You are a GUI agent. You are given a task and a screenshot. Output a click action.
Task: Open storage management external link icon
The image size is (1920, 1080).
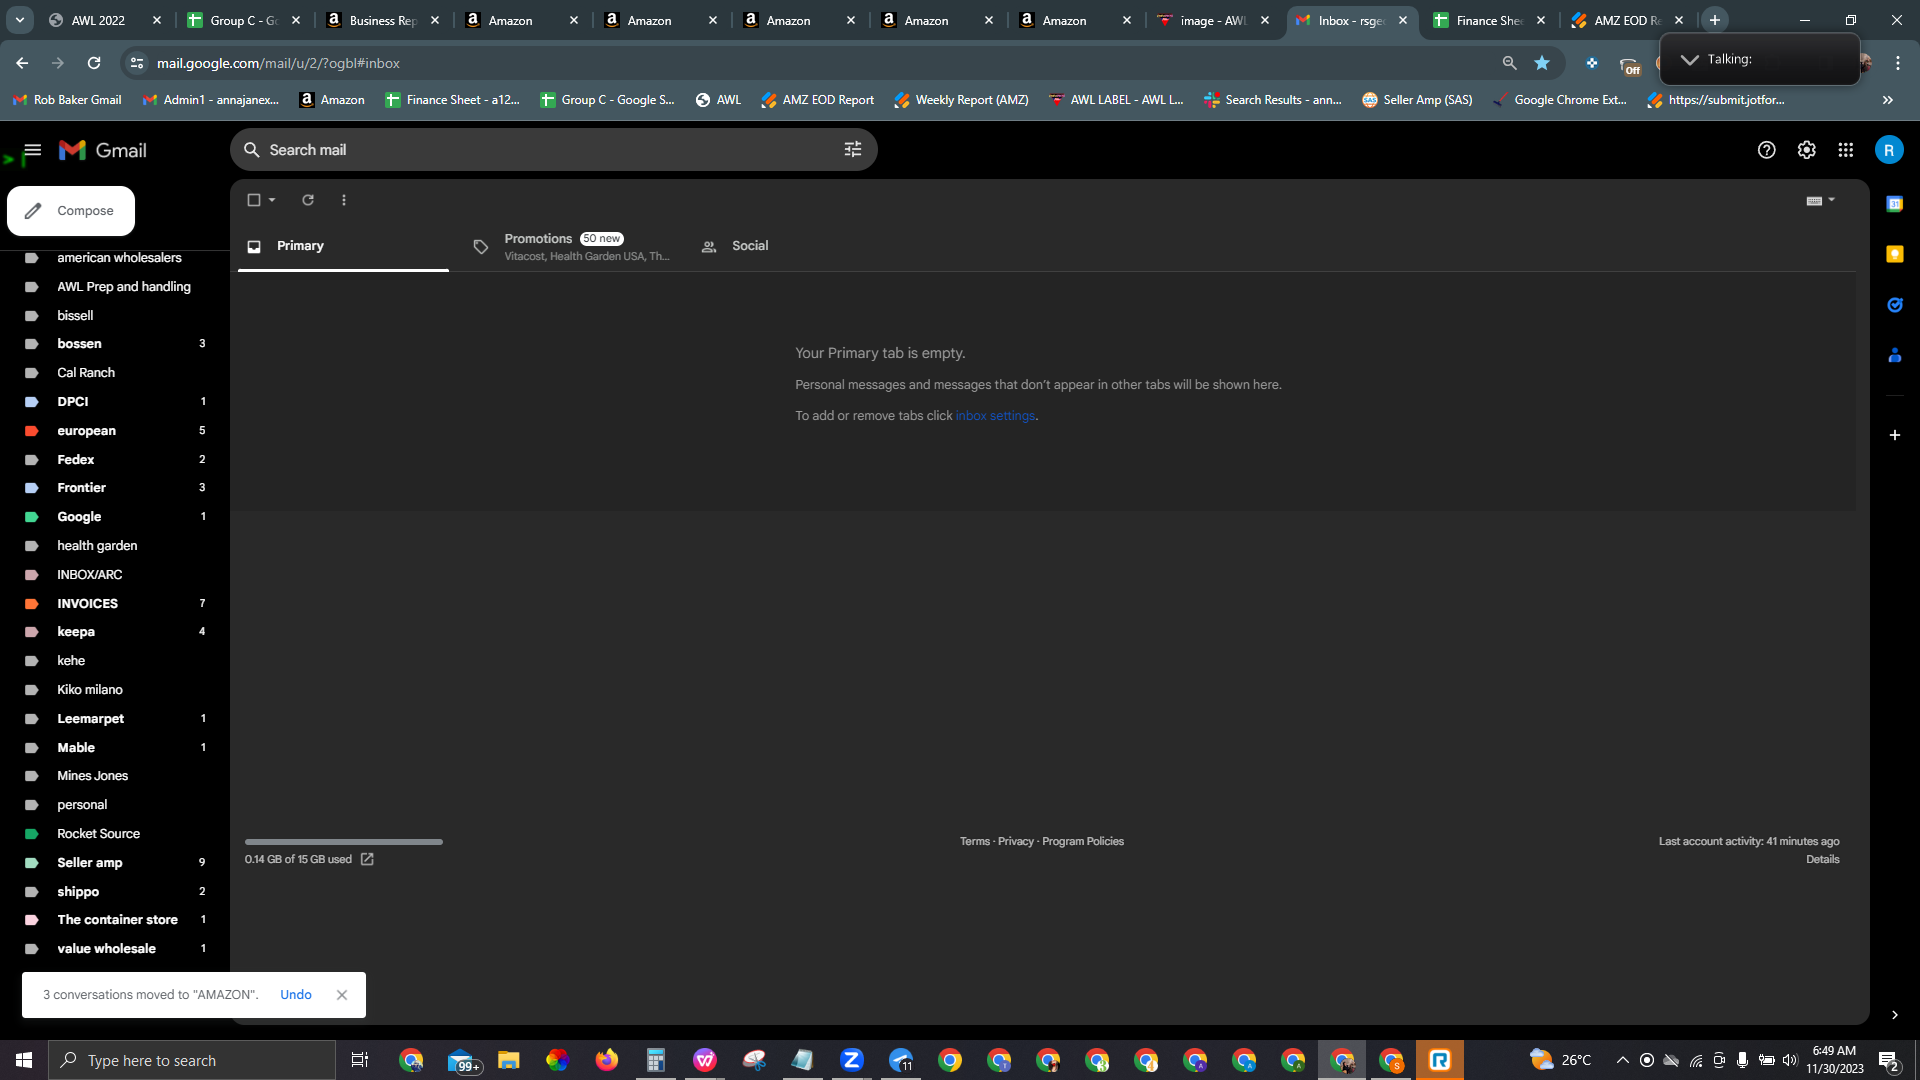[x=367, y=859]
